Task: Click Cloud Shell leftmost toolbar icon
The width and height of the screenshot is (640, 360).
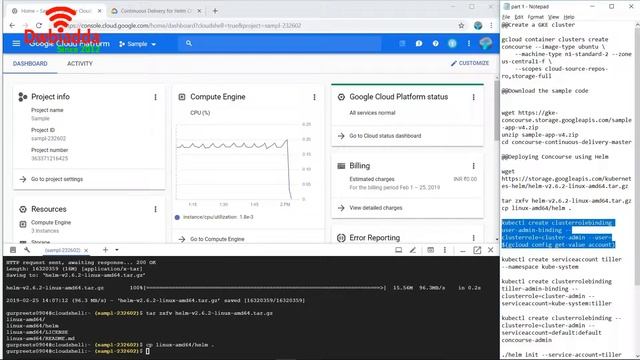Action: tap(13, 250)
